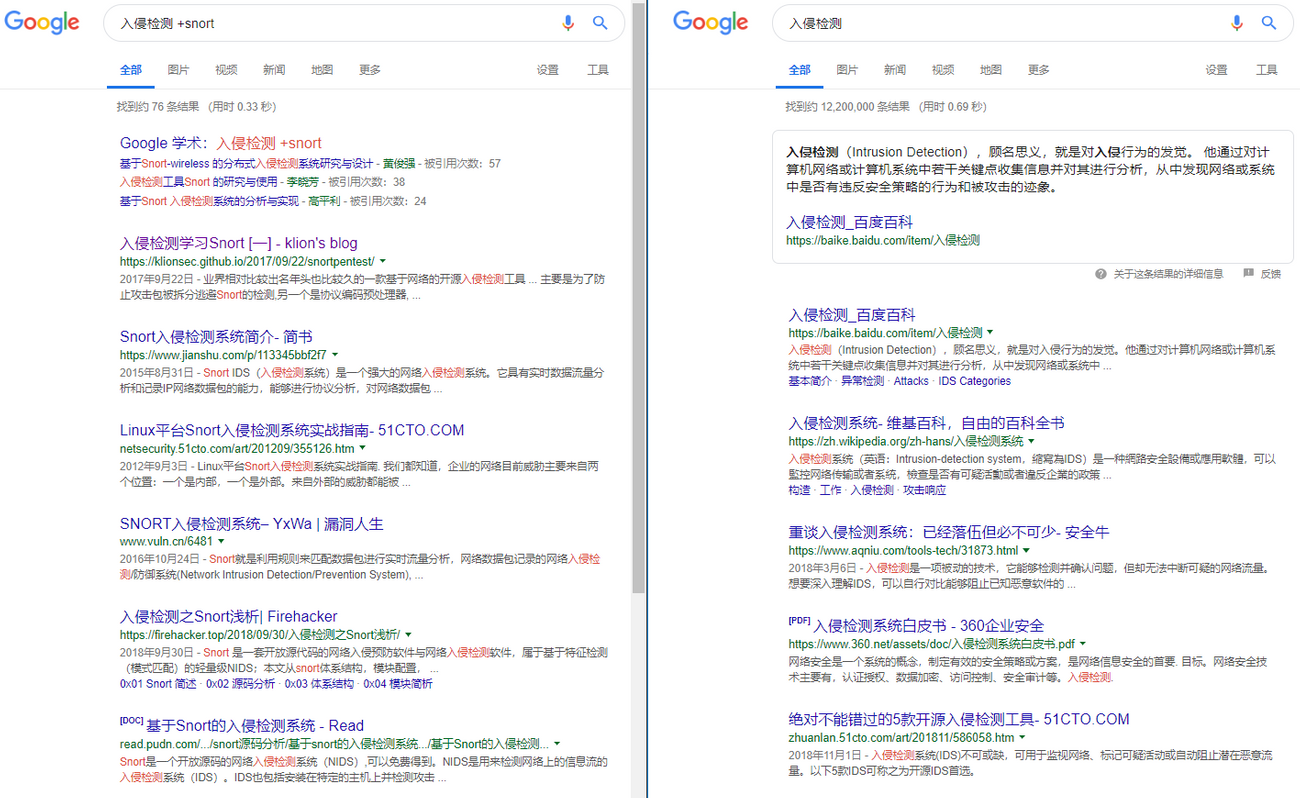1300x798 pixels.
Task: Start voice search in right window
Action: pyautogui.click(x=1236, y=23)
